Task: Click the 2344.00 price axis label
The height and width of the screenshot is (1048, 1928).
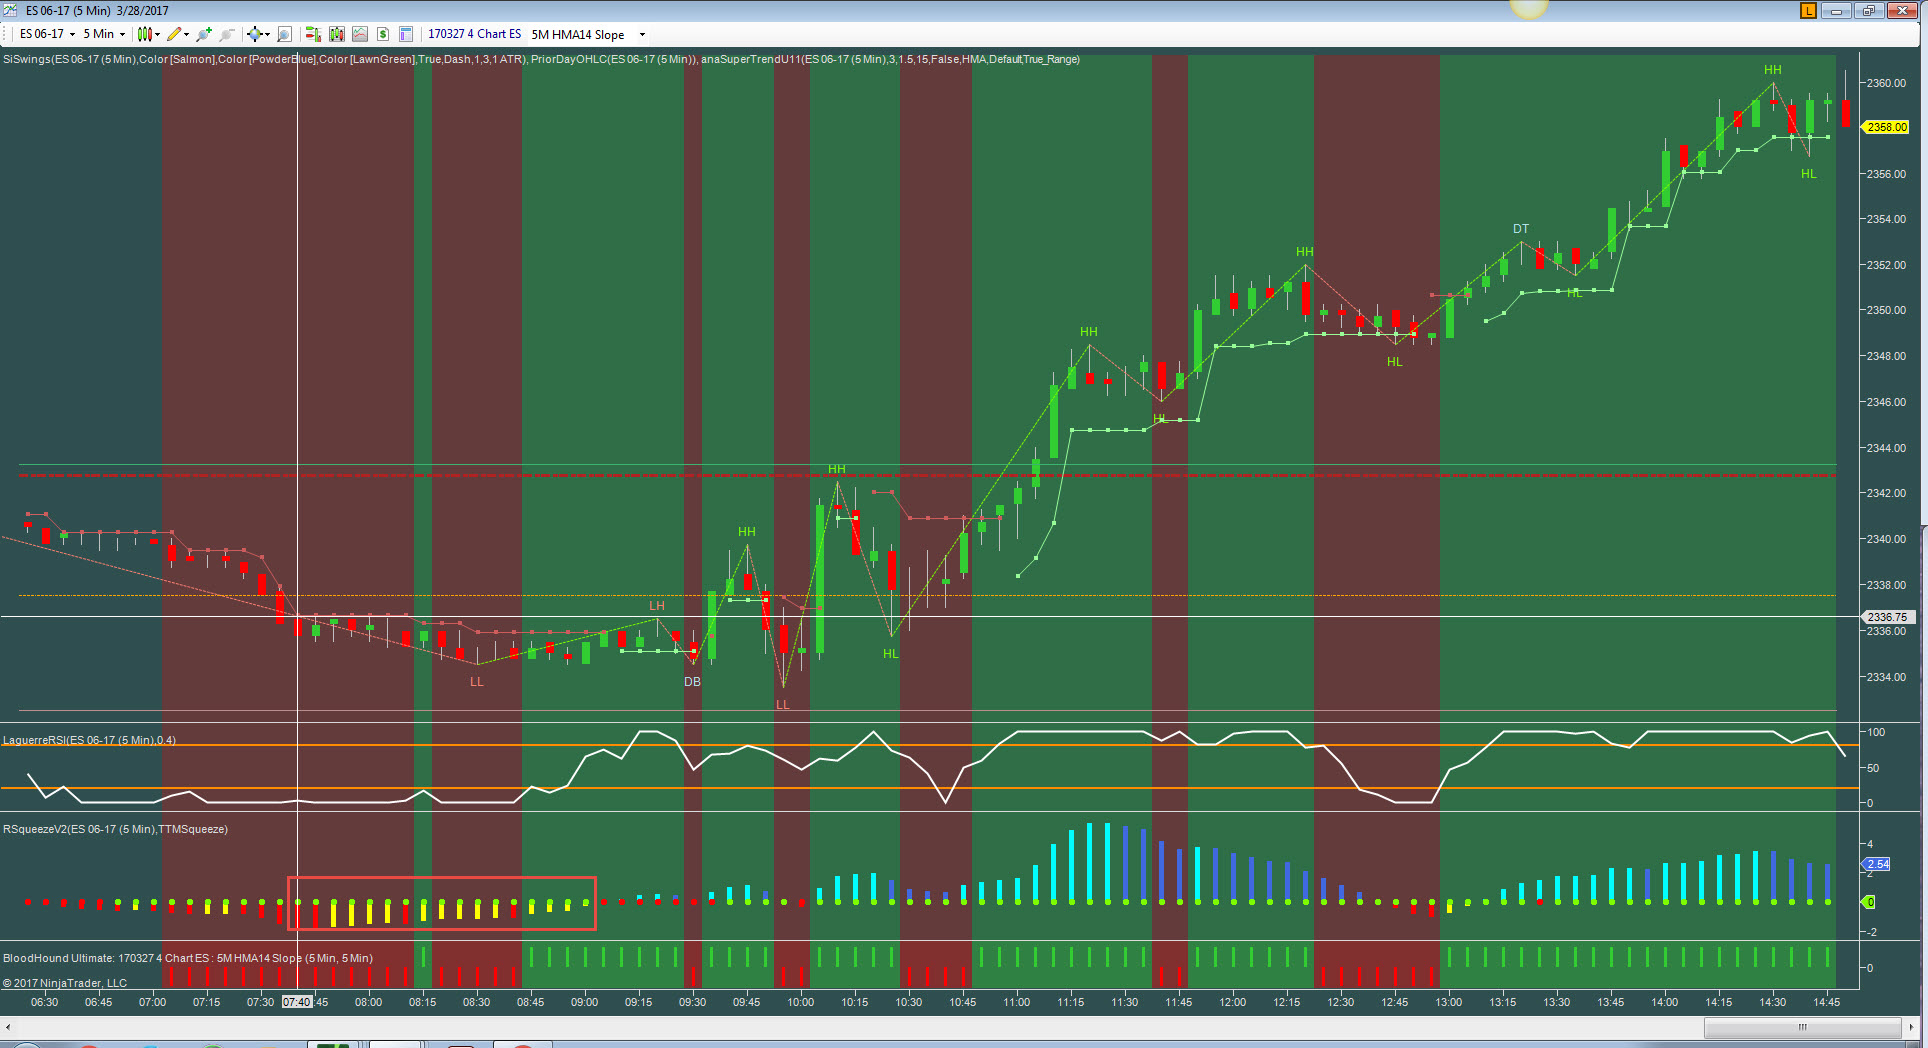Action: point(1886,448)
